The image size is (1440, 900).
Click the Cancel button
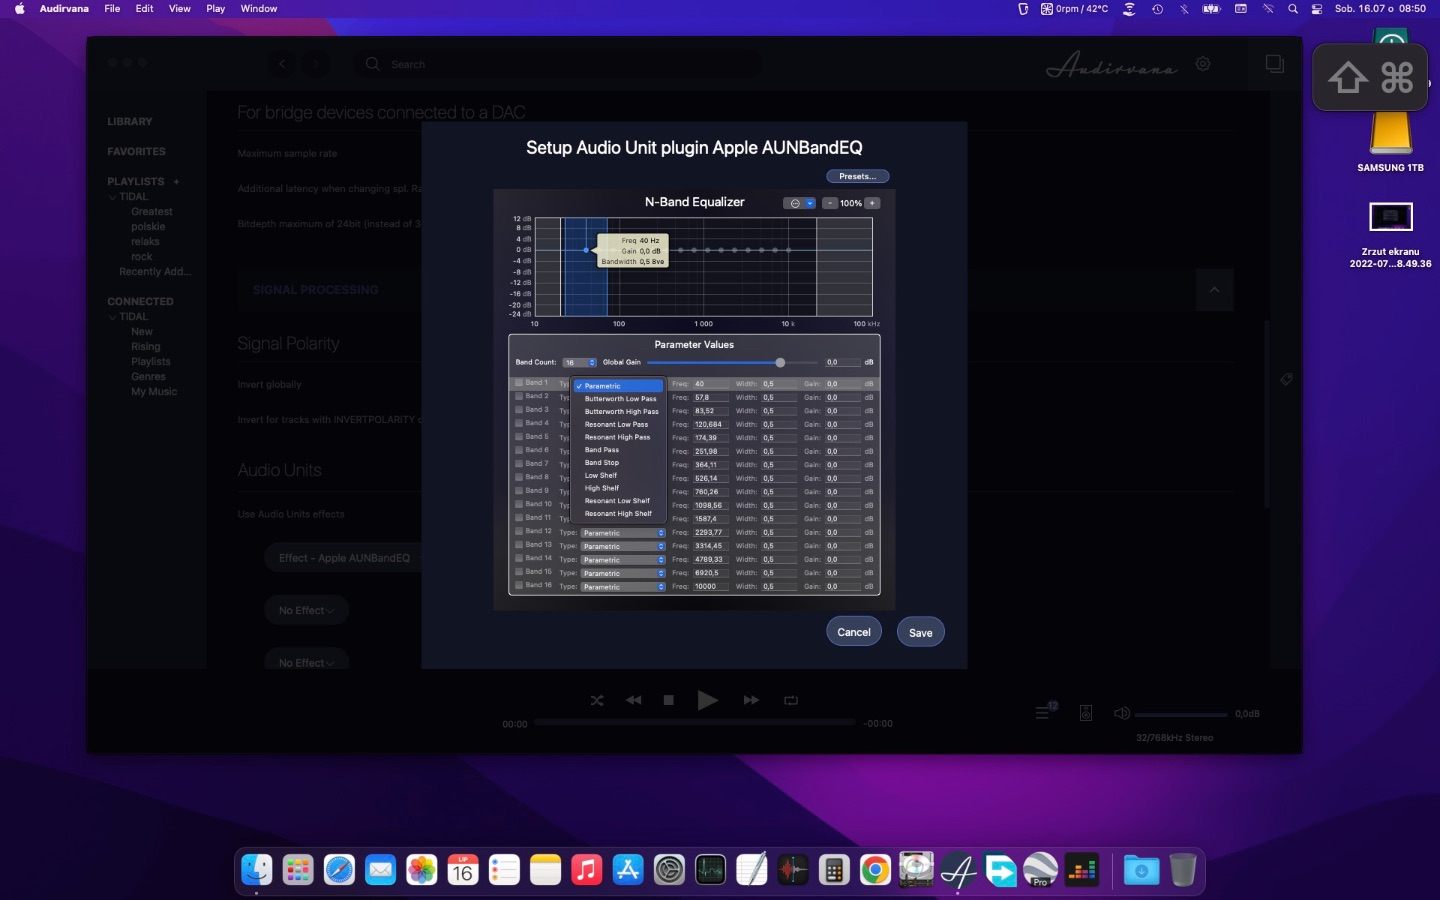854,632
